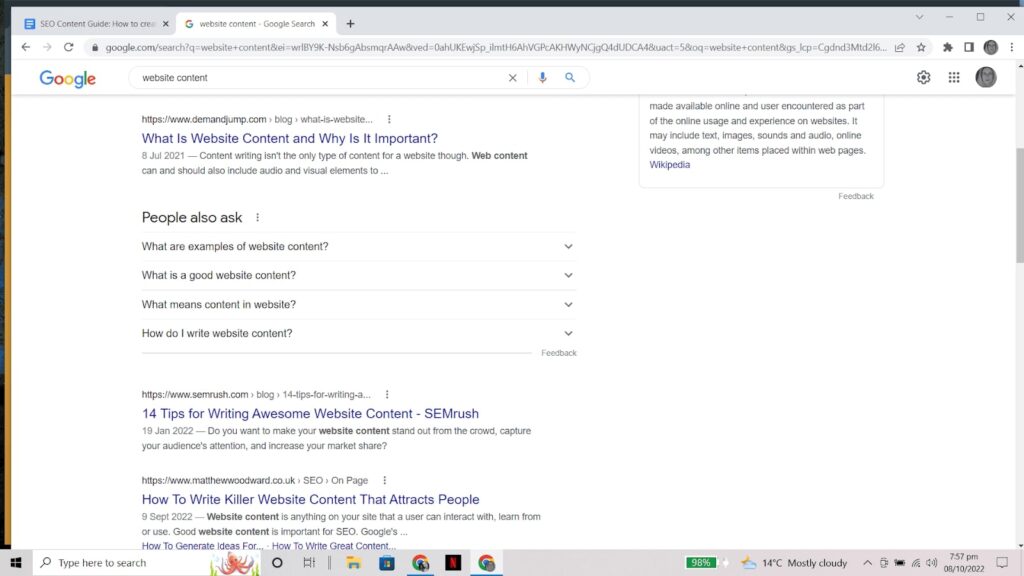Select the website content Google Search tab
1024x576 pixels.
pos(256,24)
